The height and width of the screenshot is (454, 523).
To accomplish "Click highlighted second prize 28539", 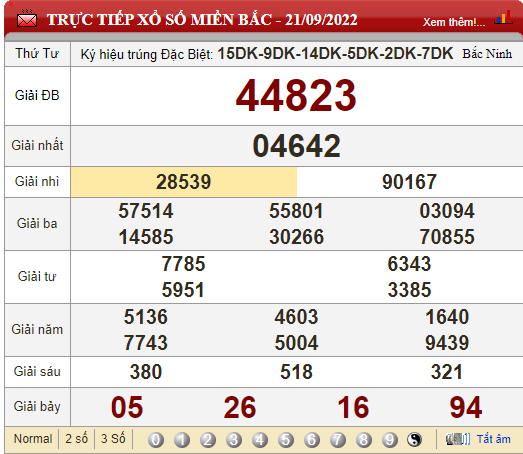I will coord(184,182).
